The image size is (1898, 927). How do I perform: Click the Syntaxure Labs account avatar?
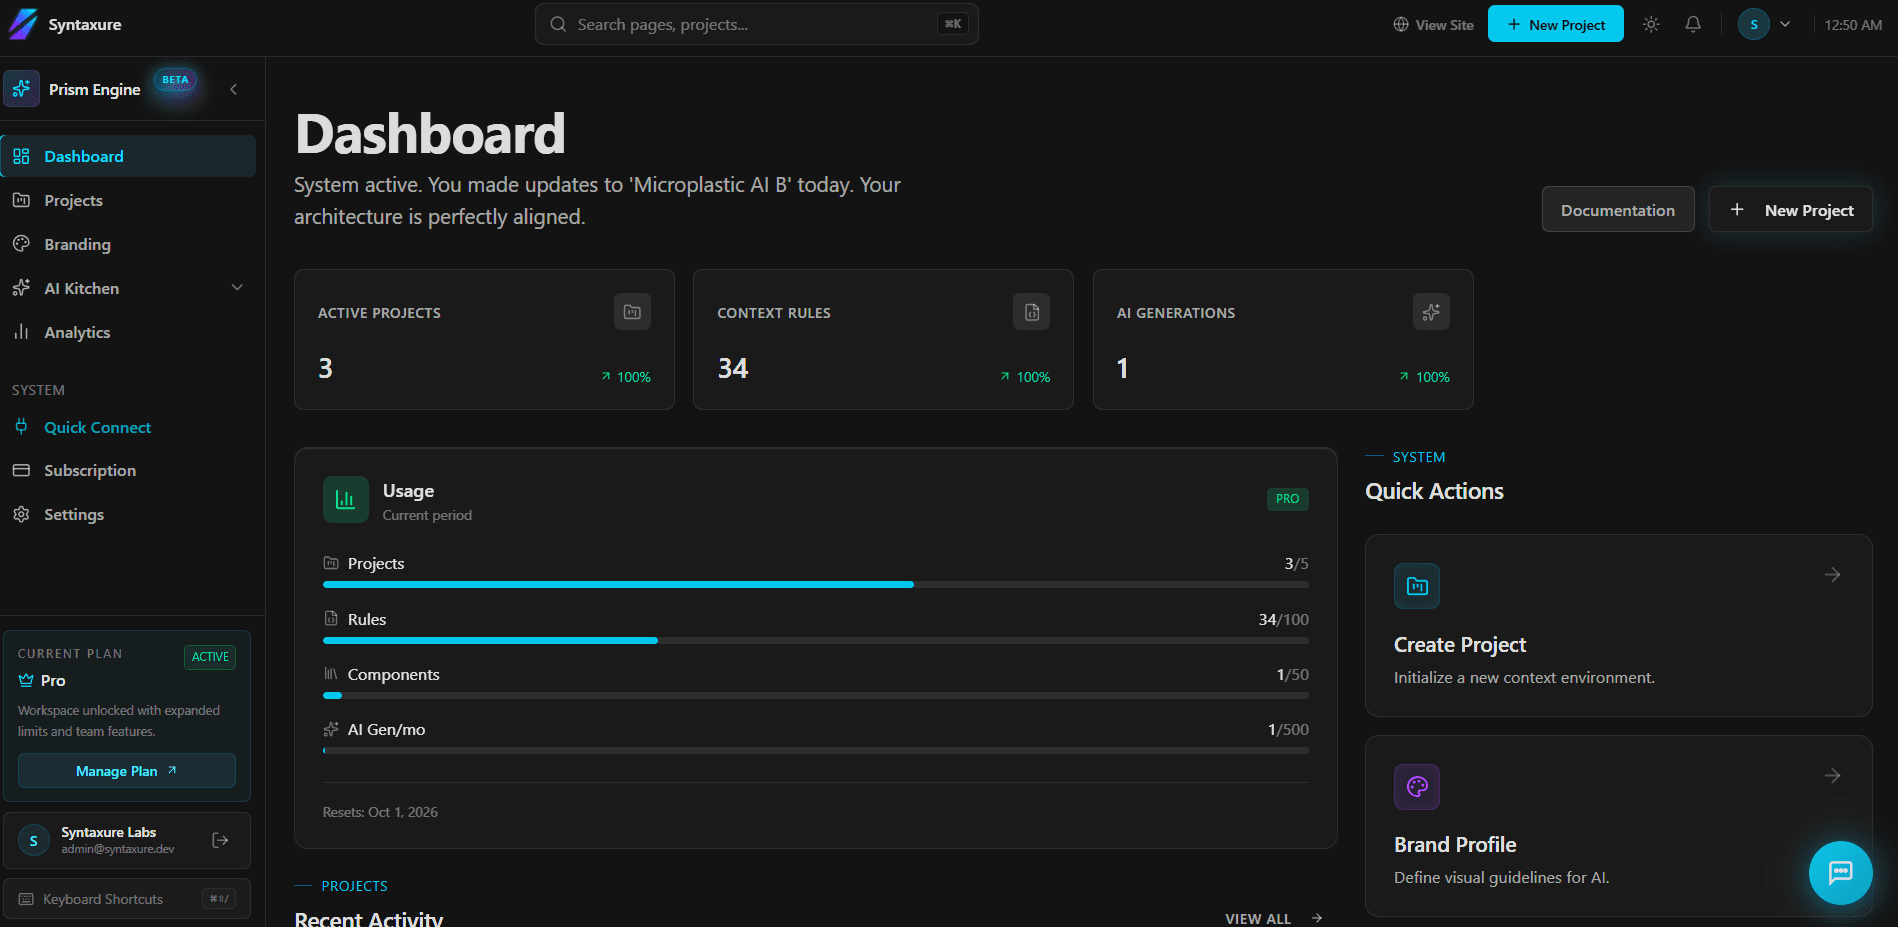[x=34, y=840]
